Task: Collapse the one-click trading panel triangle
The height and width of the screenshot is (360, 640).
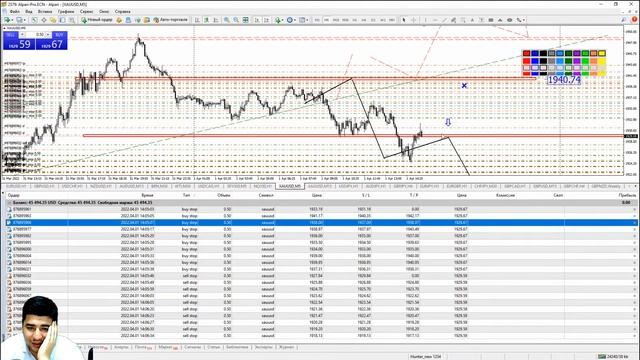Action: (x=4, y=28)
